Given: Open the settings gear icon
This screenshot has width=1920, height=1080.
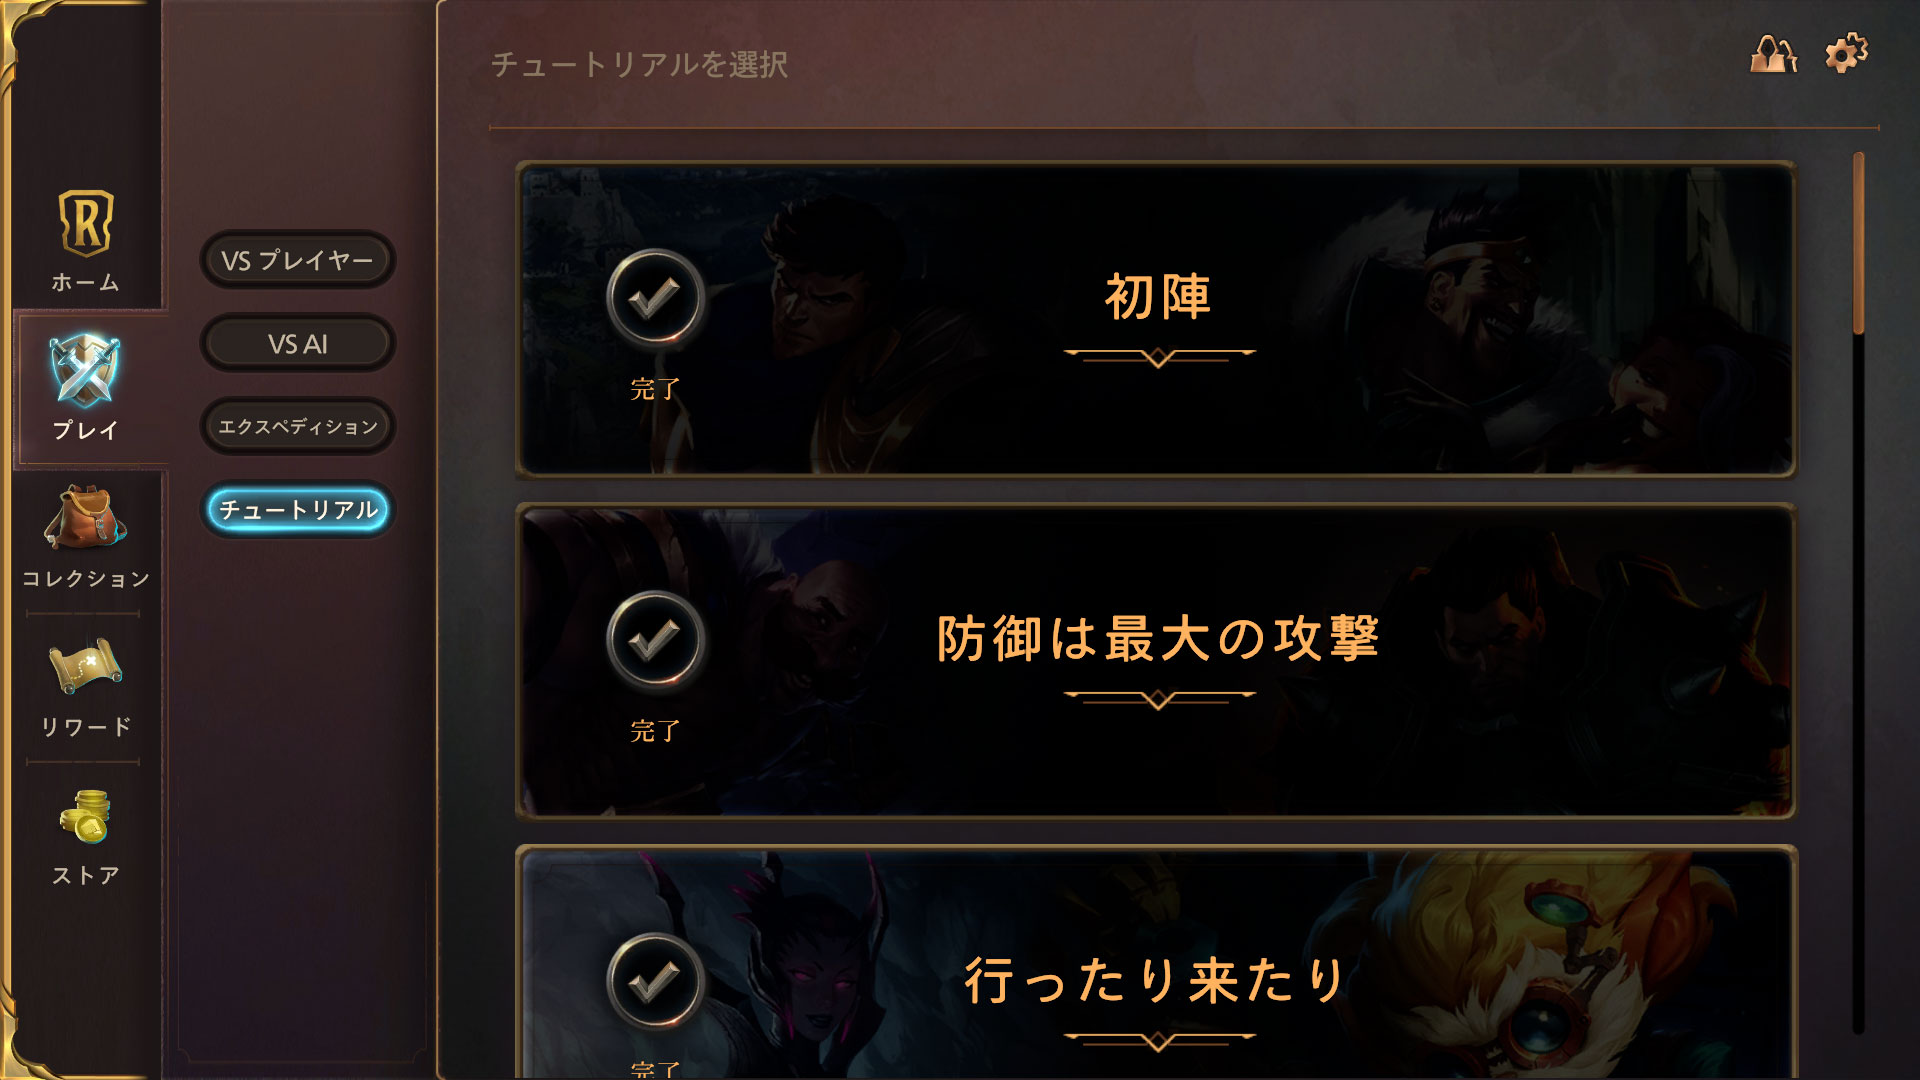Looking at the screenshot, I should point(1846,53).
